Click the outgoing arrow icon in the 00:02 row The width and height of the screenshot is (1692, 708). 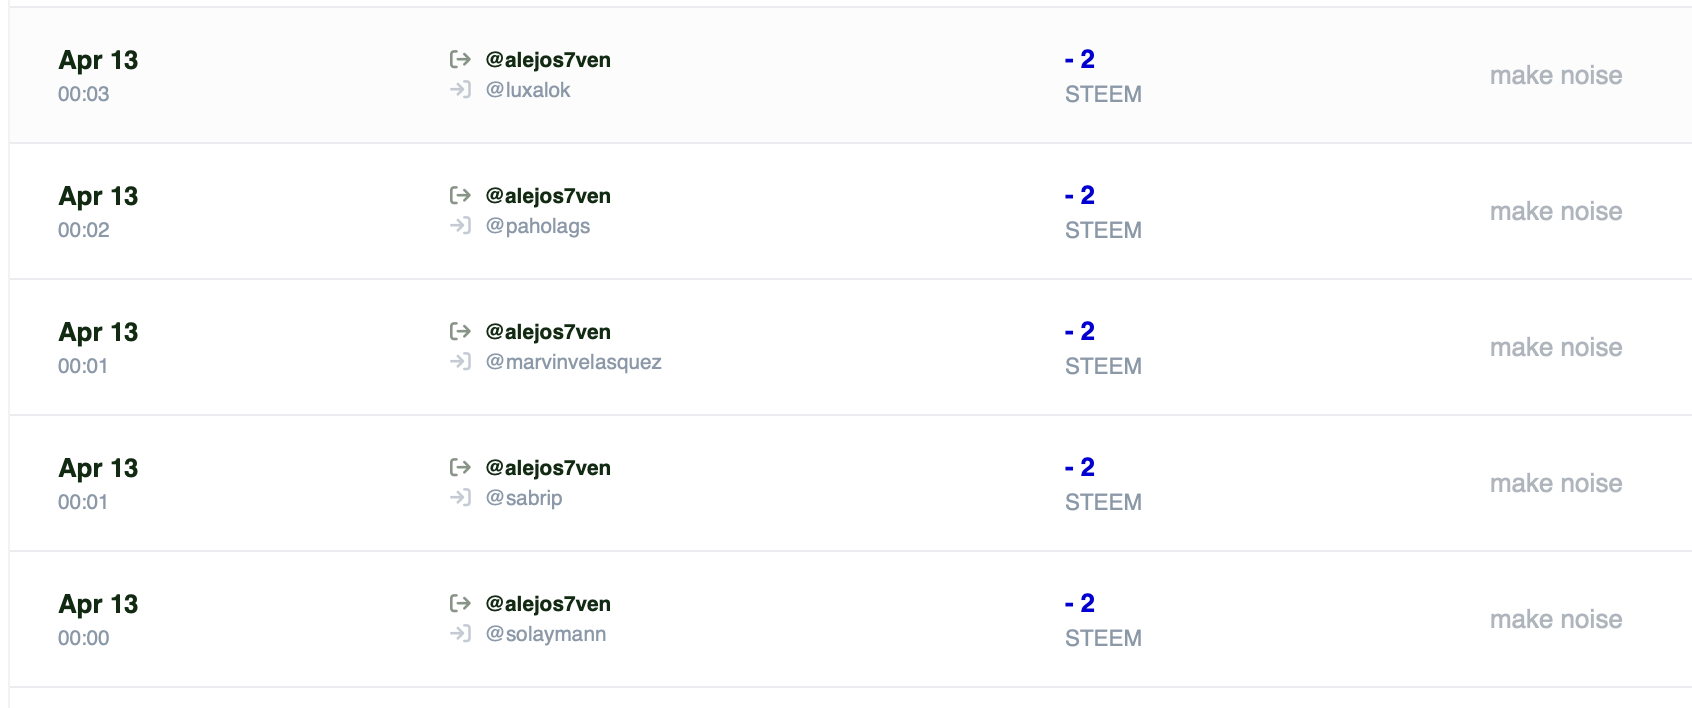point(460,195)
